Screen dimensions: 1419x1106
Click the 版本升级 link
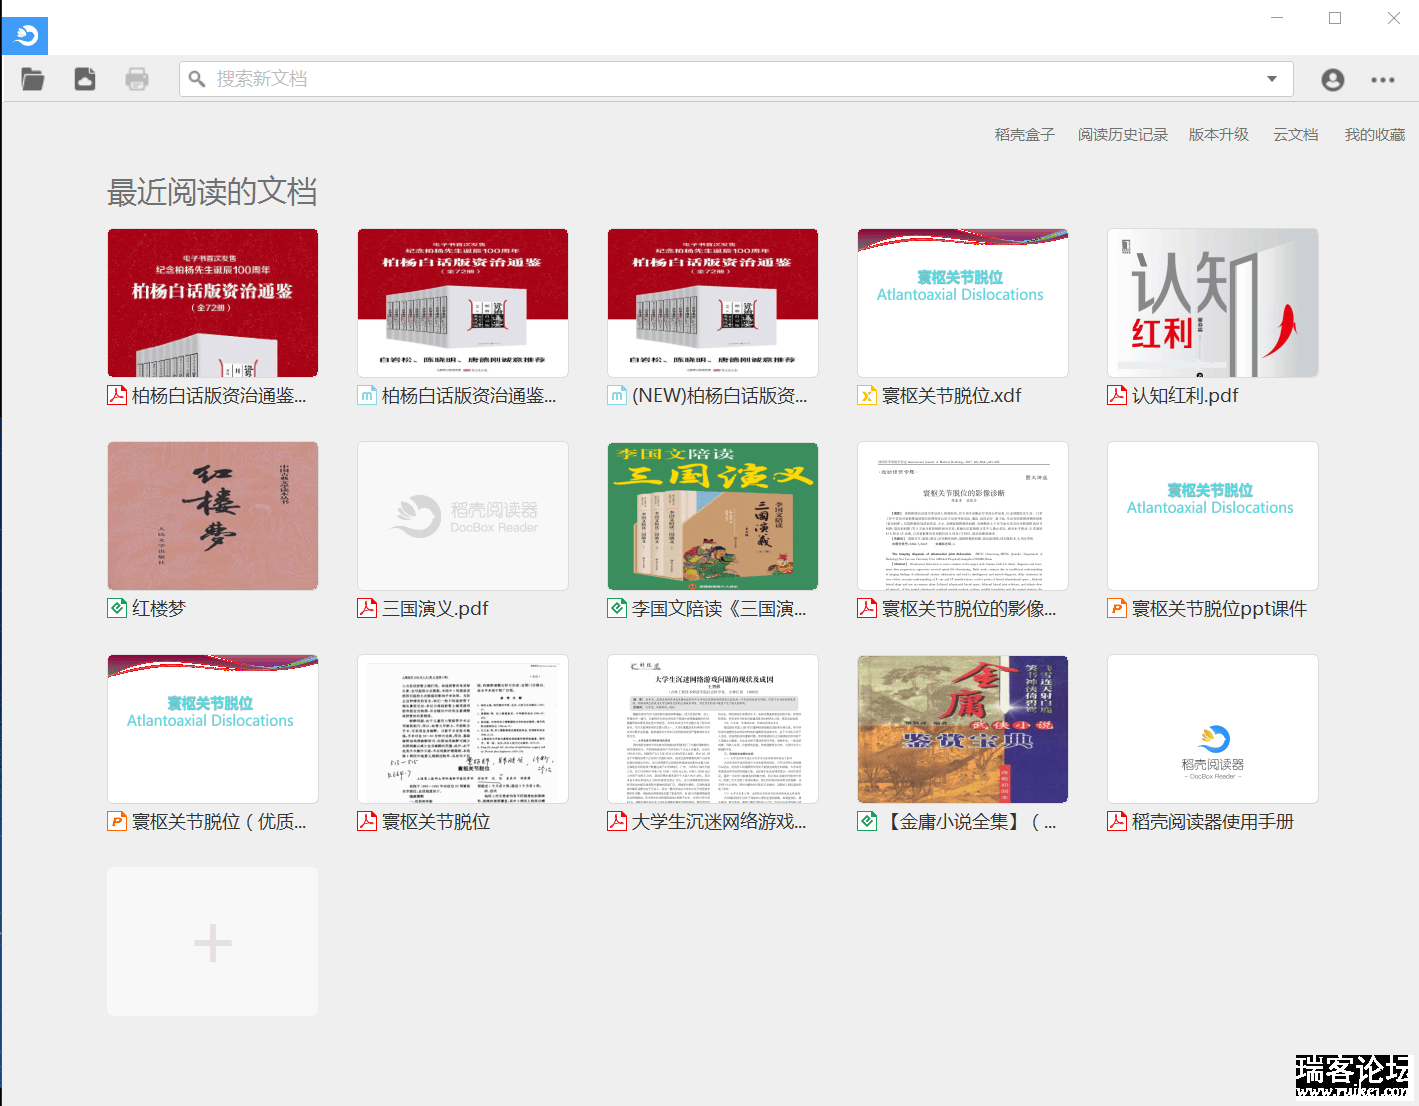[x=1219, y=135]
